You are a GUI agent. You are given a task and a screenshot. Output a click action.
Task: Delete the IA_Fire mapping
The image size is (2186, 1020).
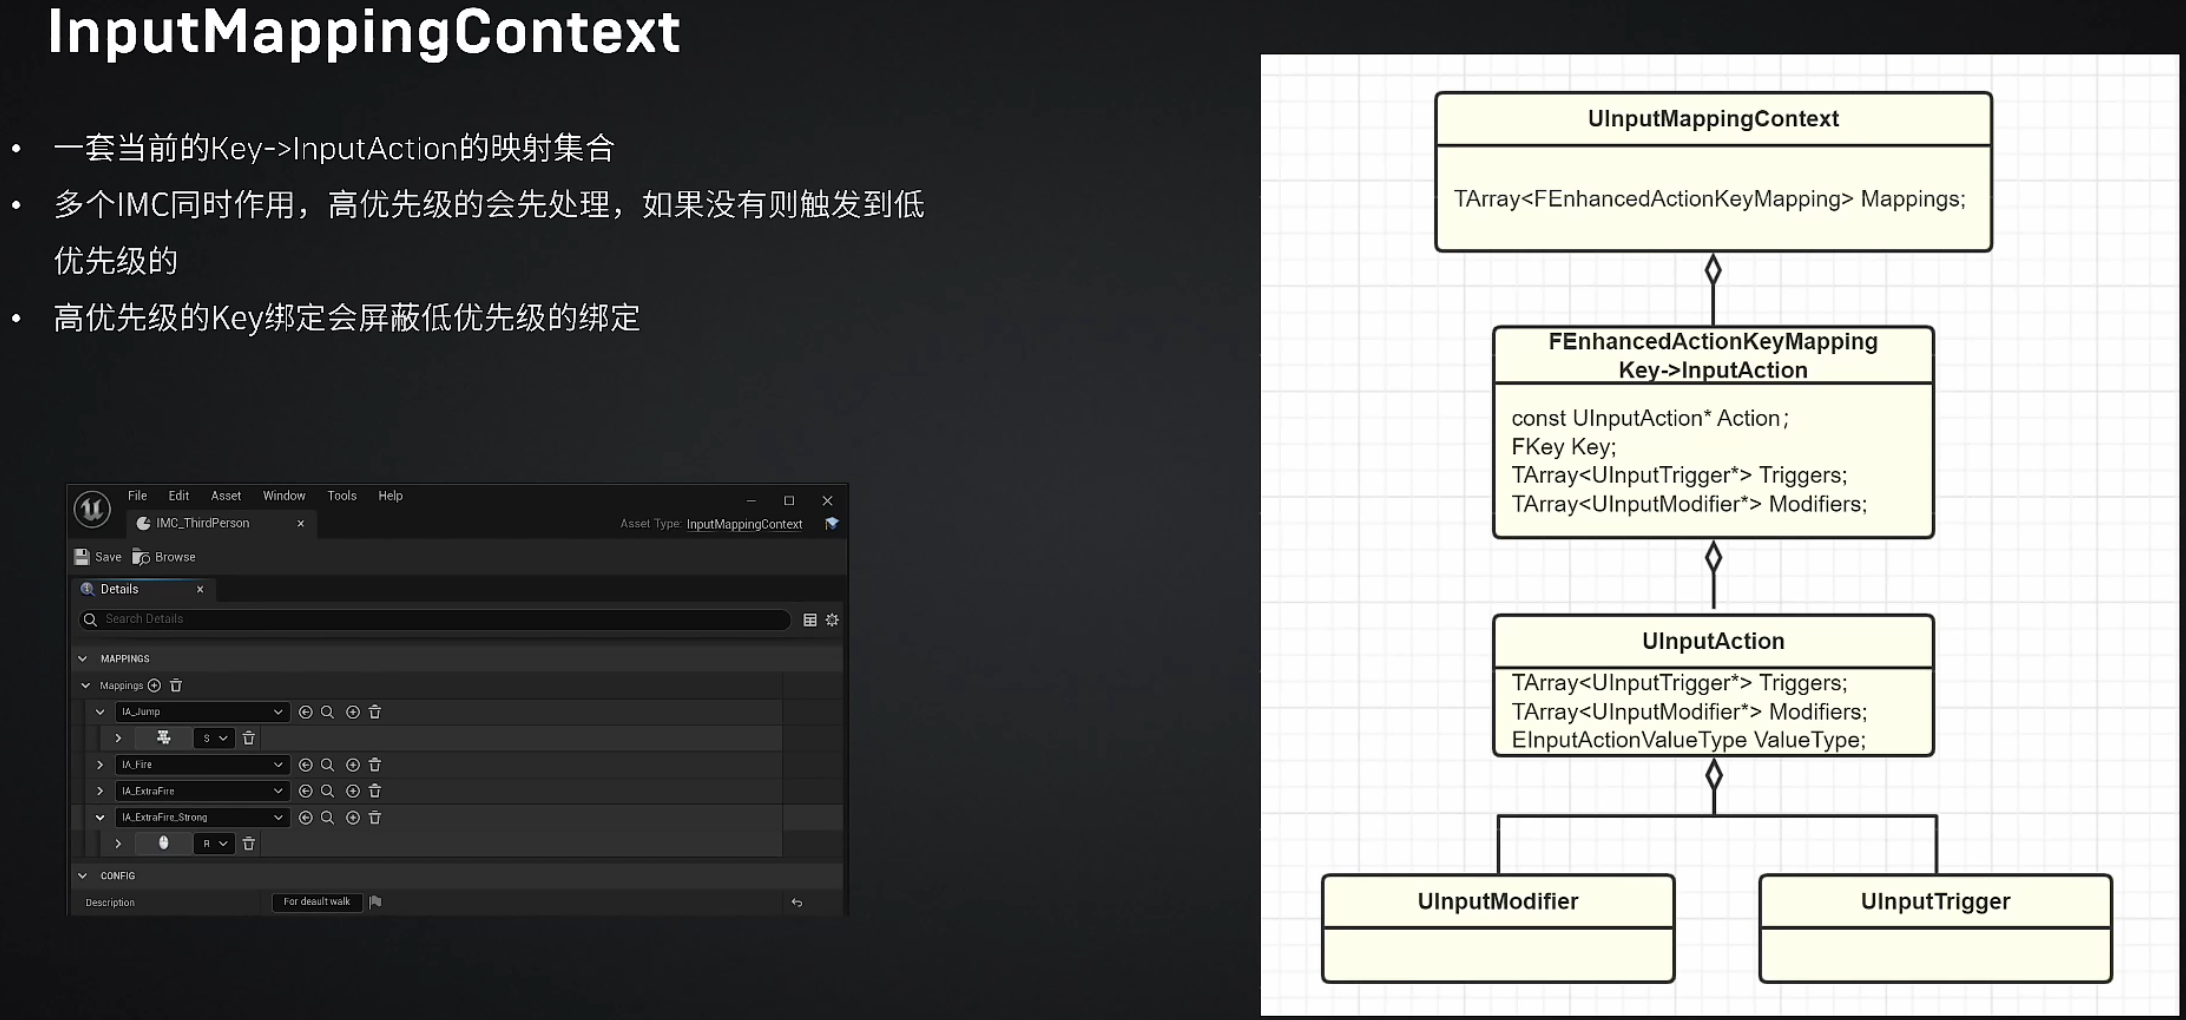pos(375,765)
